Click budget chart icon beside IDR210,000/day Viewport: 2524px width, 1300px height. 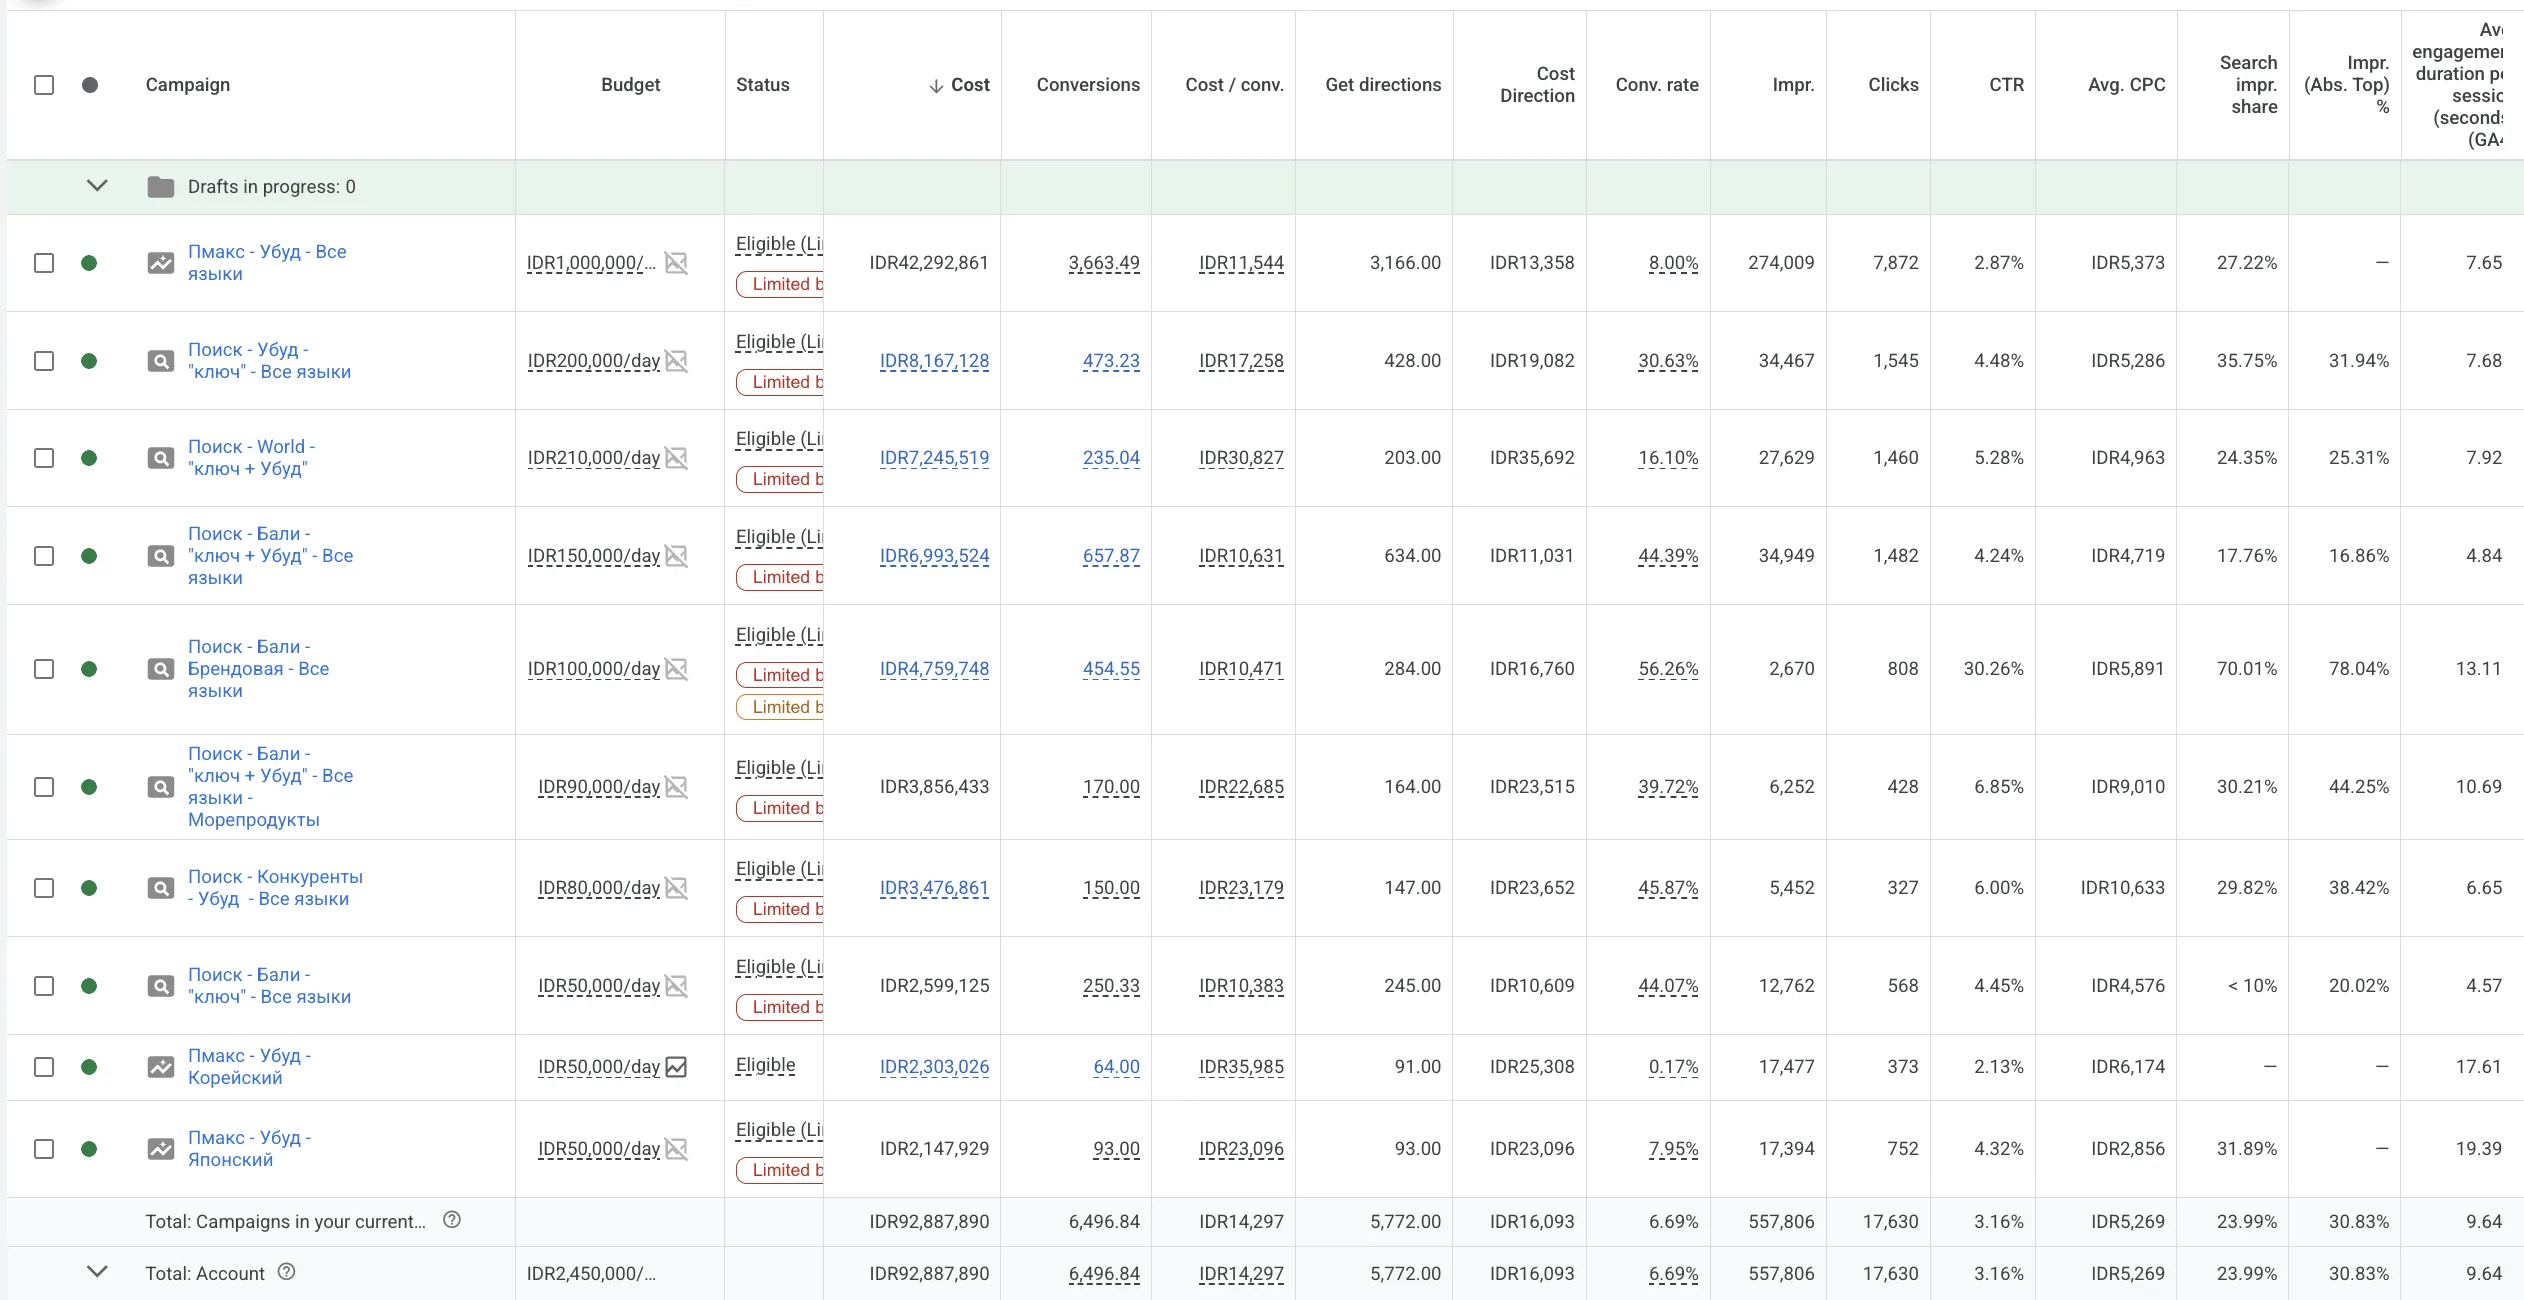click(x=677, y=458)
